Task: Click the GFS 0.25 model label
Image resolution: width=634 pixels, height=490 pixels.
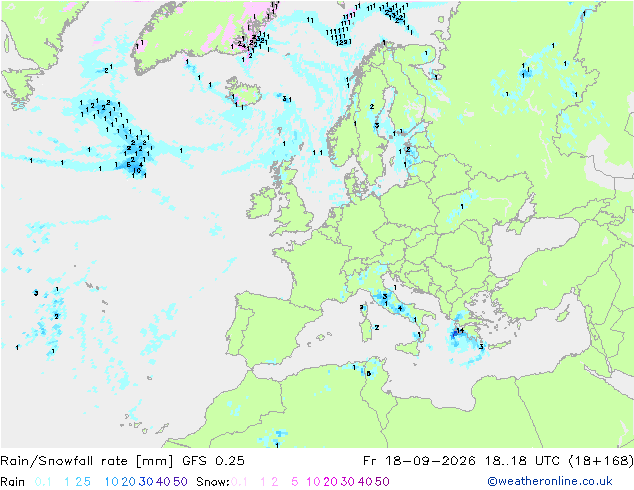Action: [213, 461]
